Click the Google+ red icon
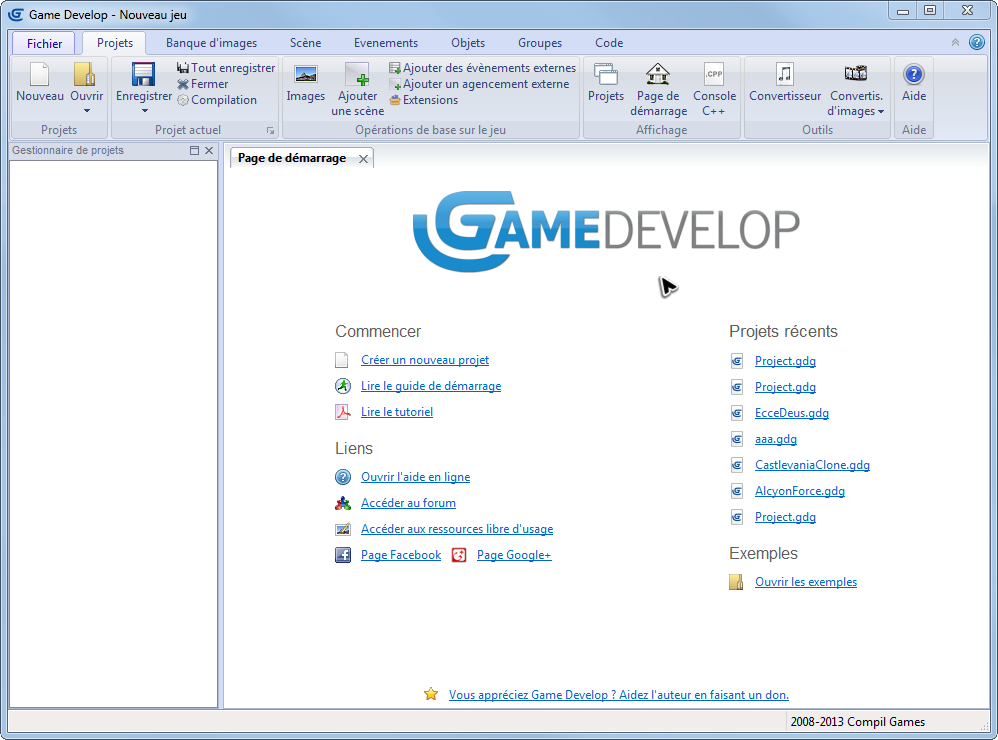 pyautogui.click(x=459, y=555)
